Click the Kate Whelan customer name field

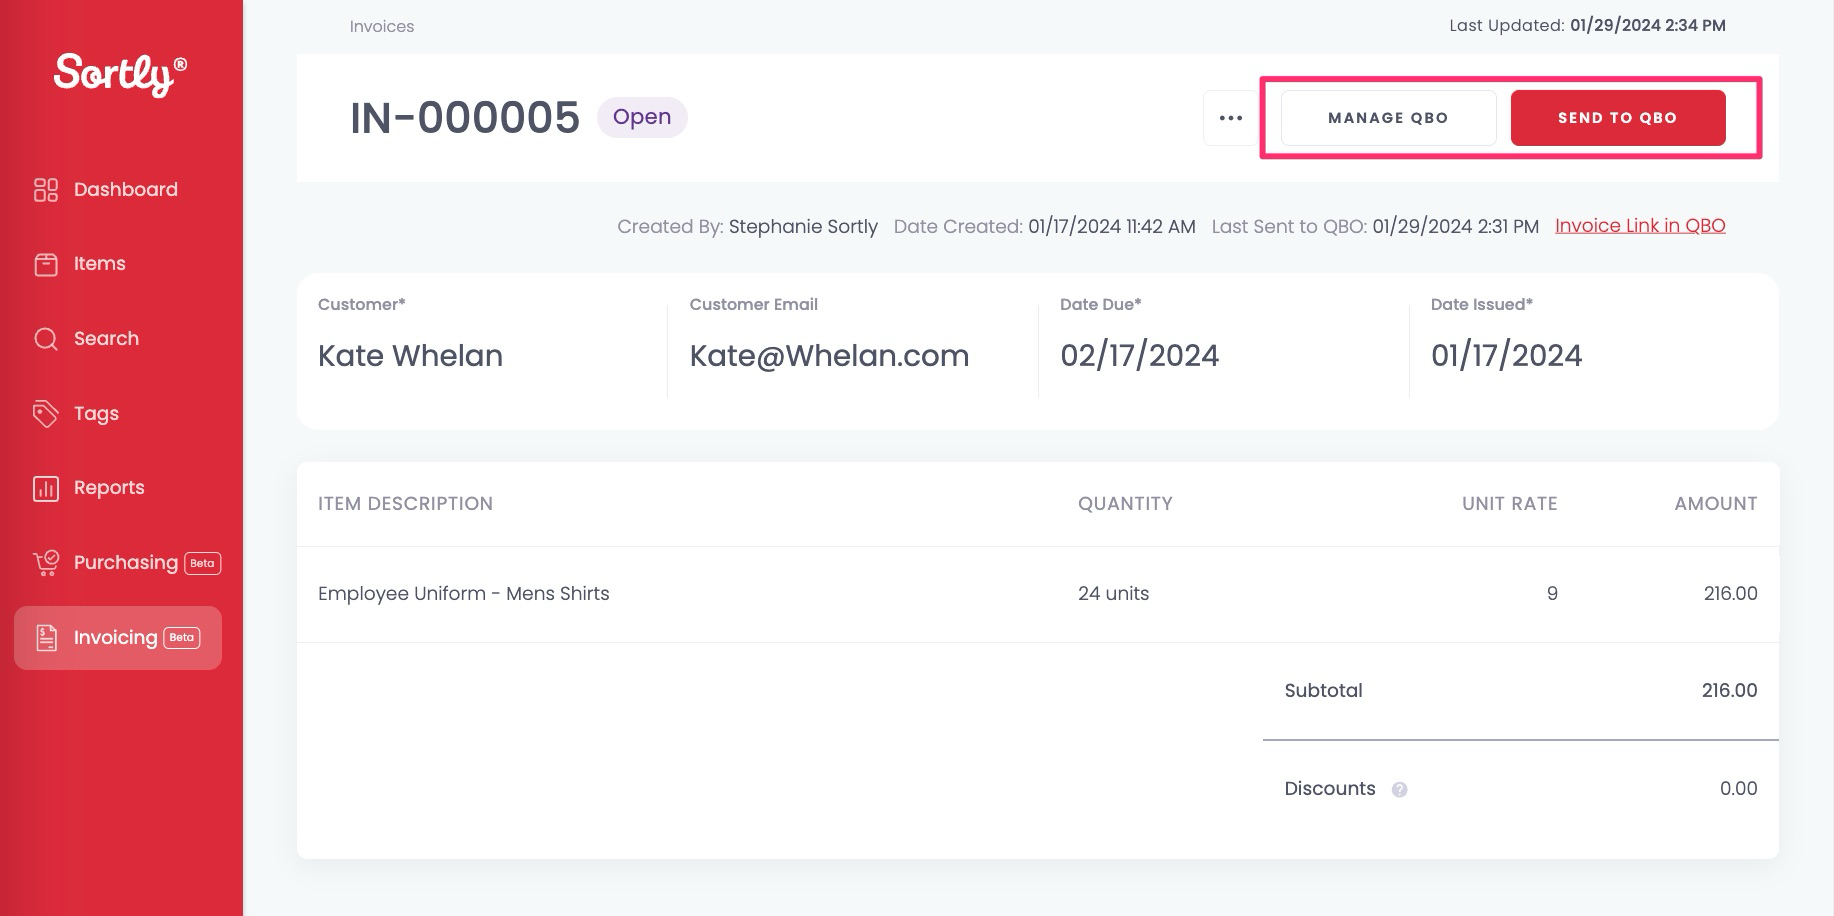coord(410,355)
